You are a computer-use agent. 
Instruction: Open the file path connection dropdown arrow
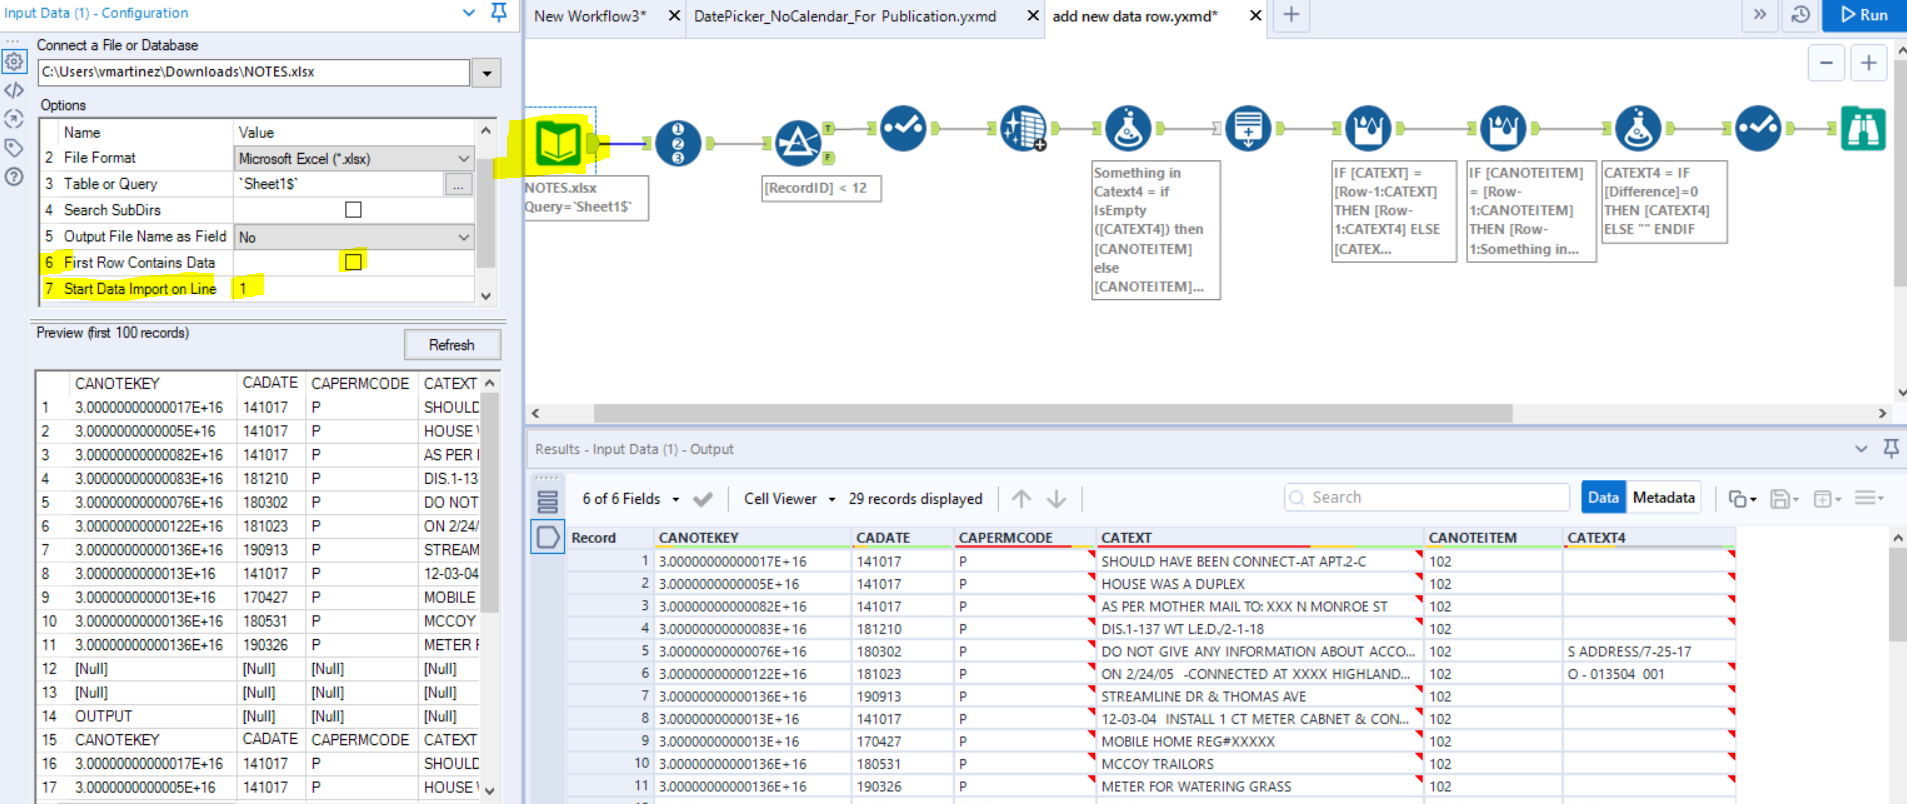point(487,73)
